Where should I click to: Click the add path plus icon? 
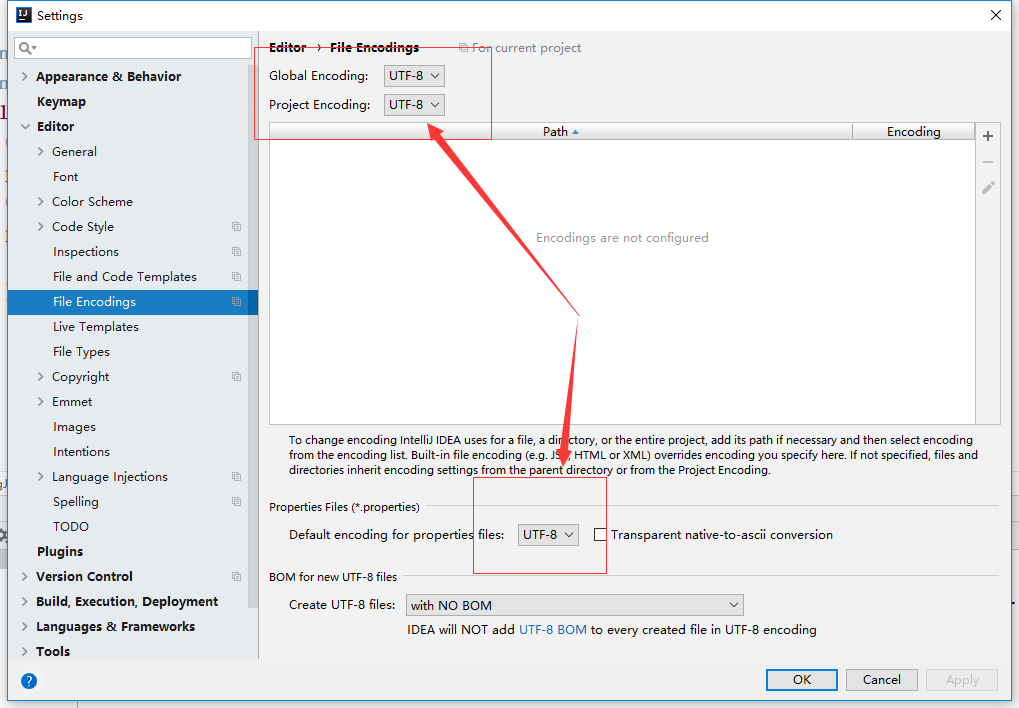pos(988,136)
